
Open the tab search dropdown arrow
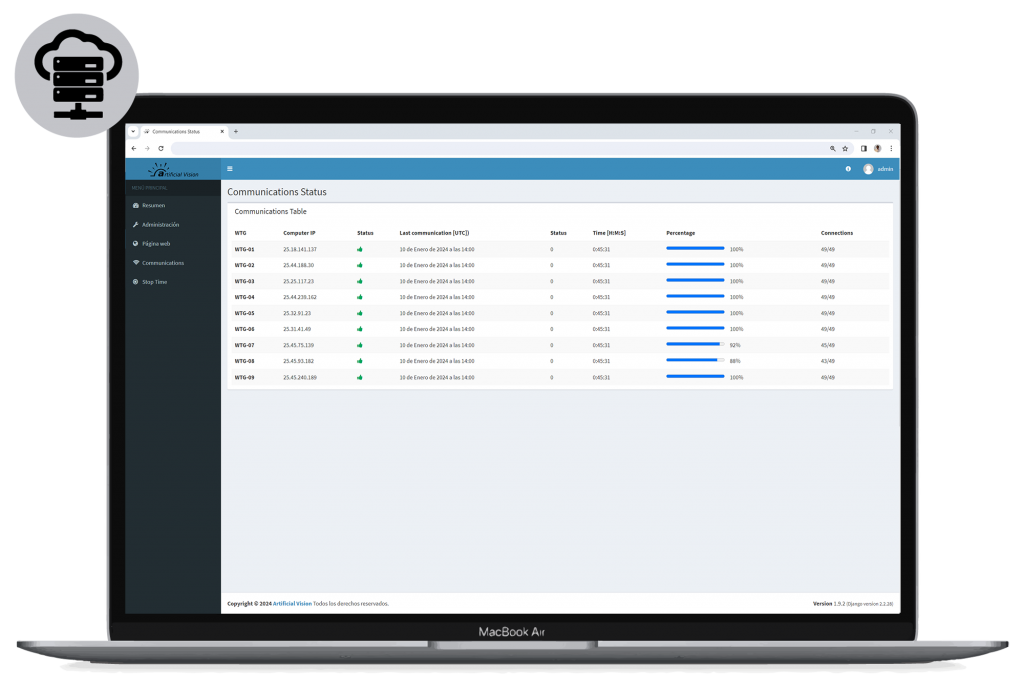tap(133, 131)
